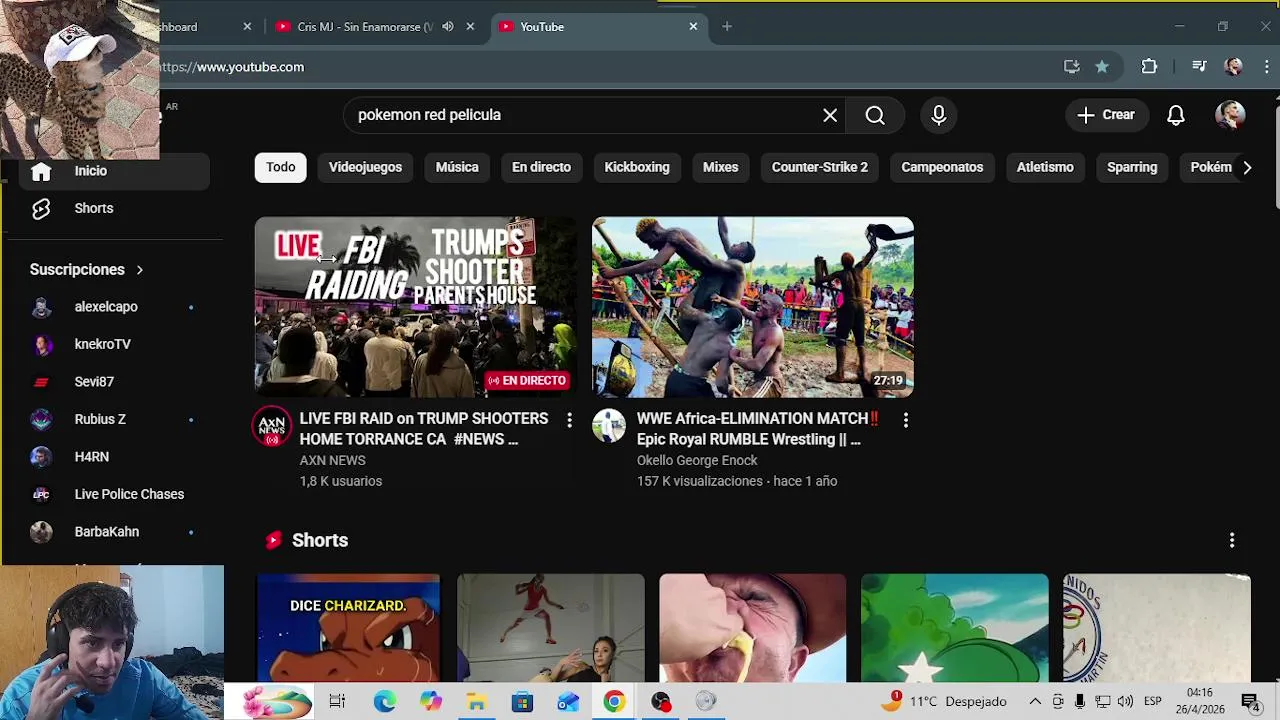Open Chrome three-dot menu
1280x720 pixels.
tap(1267, 67)
